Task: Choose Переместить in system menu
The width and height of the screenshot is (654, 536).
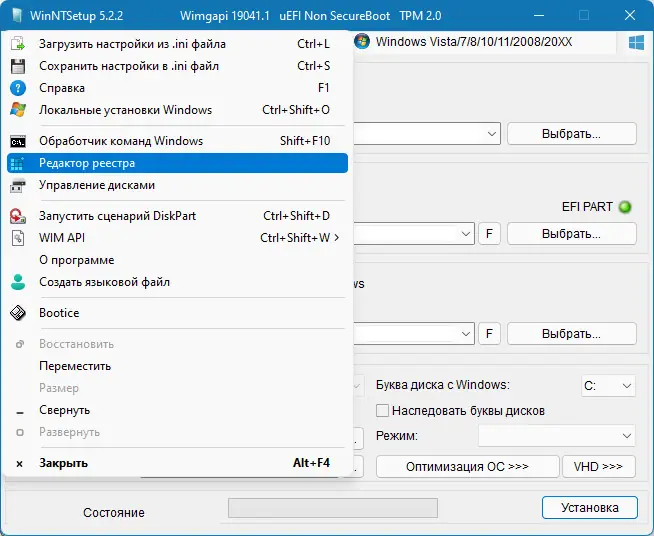Action: [177, 366]
